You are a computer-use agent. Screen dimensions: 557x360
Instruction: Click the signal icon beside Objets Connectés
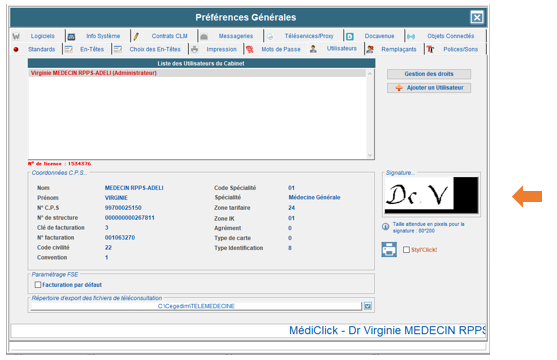(x=411, y=36)
